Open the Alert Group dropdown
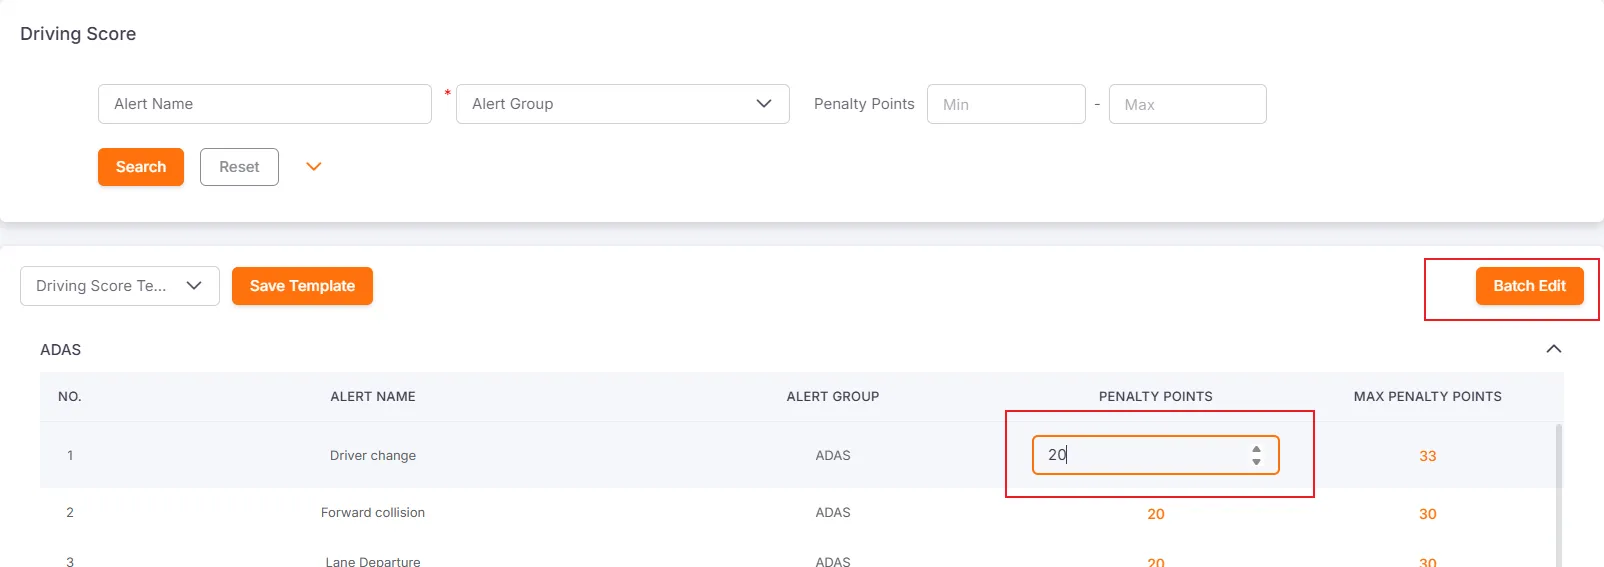Image resolution: width=1604 pixels, height=567 pixels. pos(622,104)
